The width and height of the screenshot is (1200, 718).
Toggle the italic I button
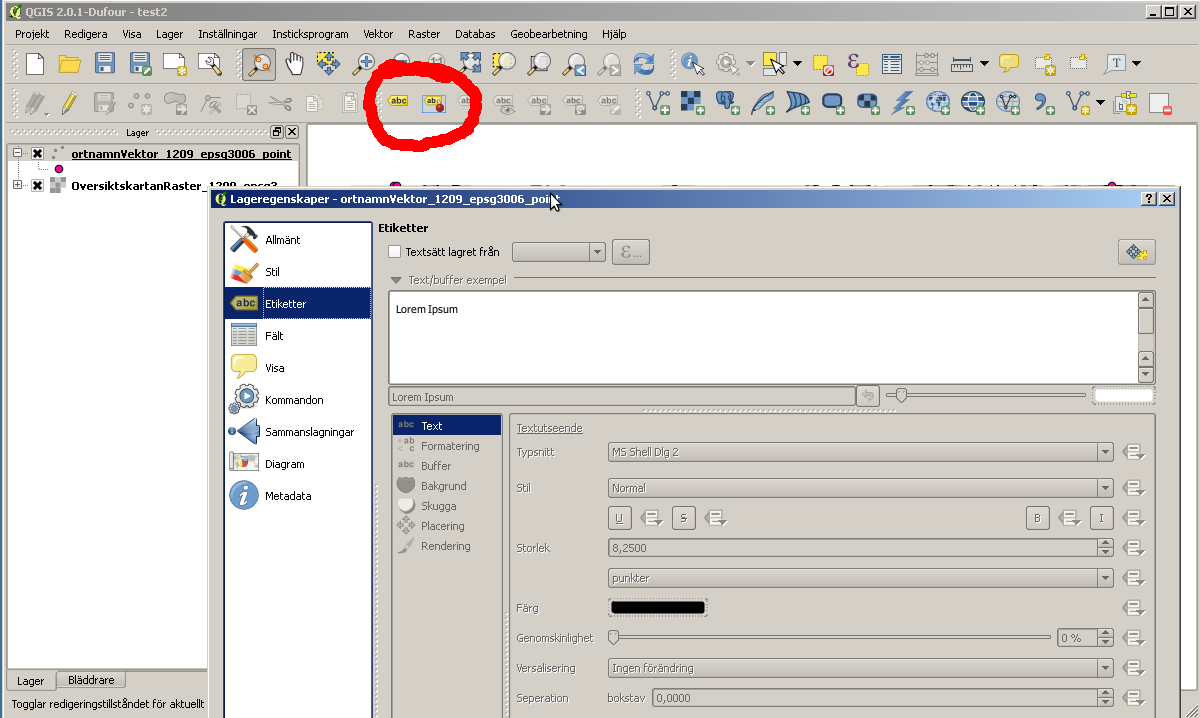pos(1101,518)
